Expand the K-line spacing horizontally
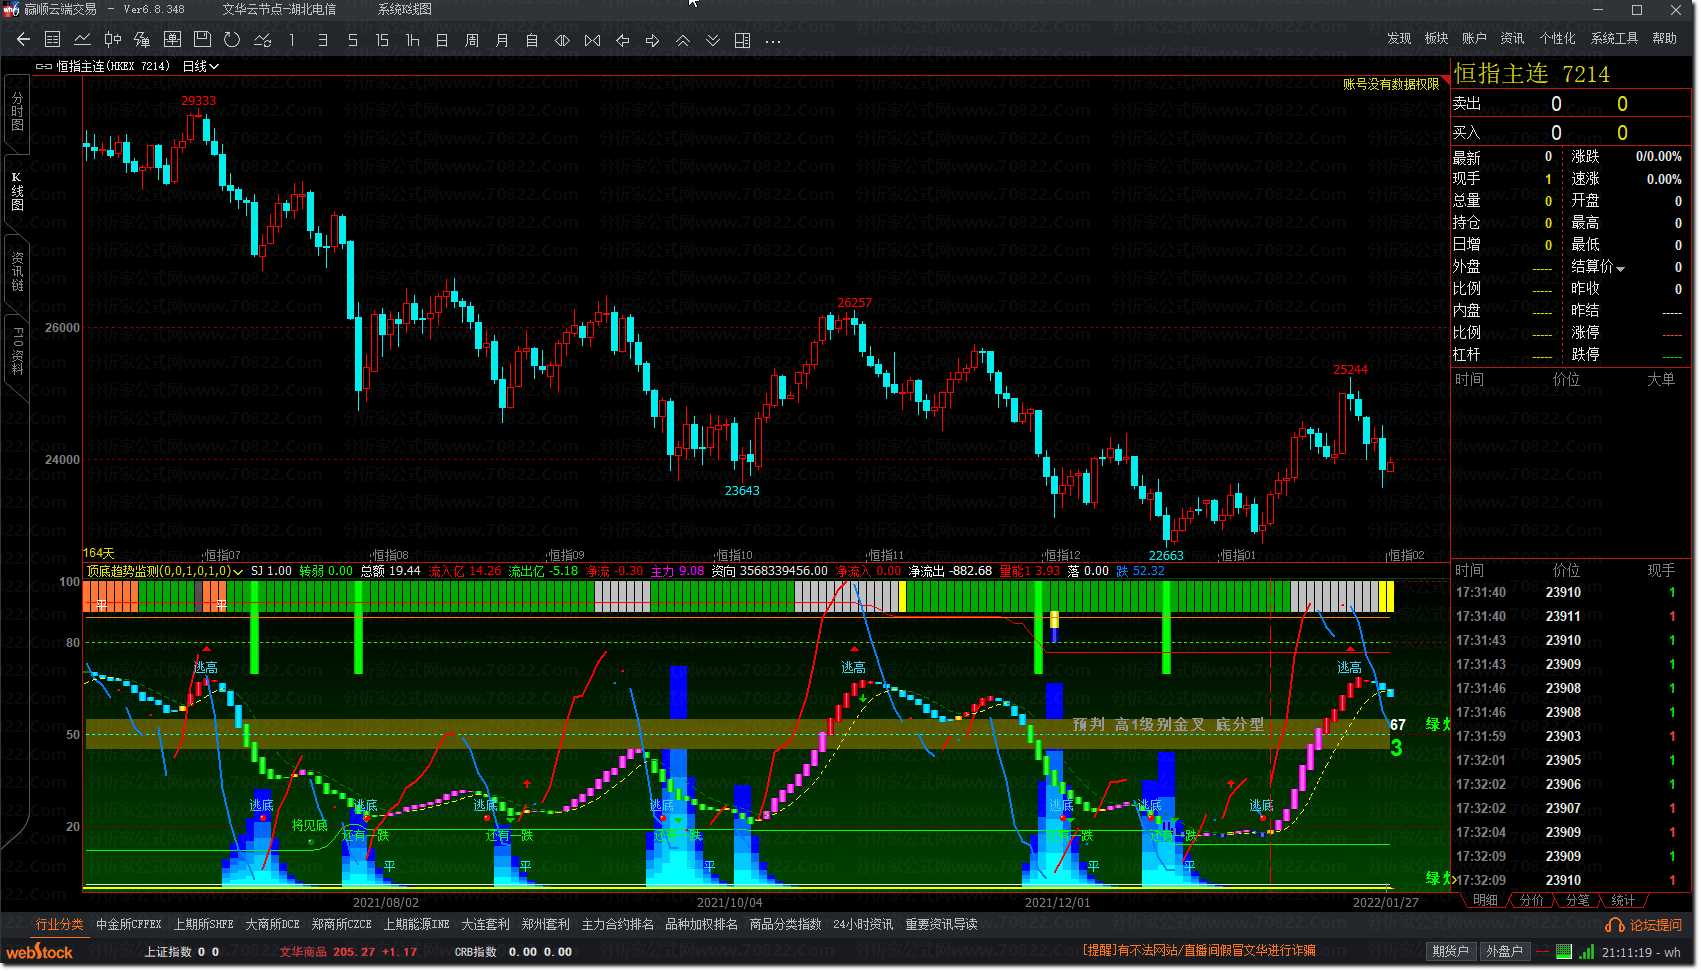Image resolution: width=1701 pixels, height=971 pixels. coord(562,40)
